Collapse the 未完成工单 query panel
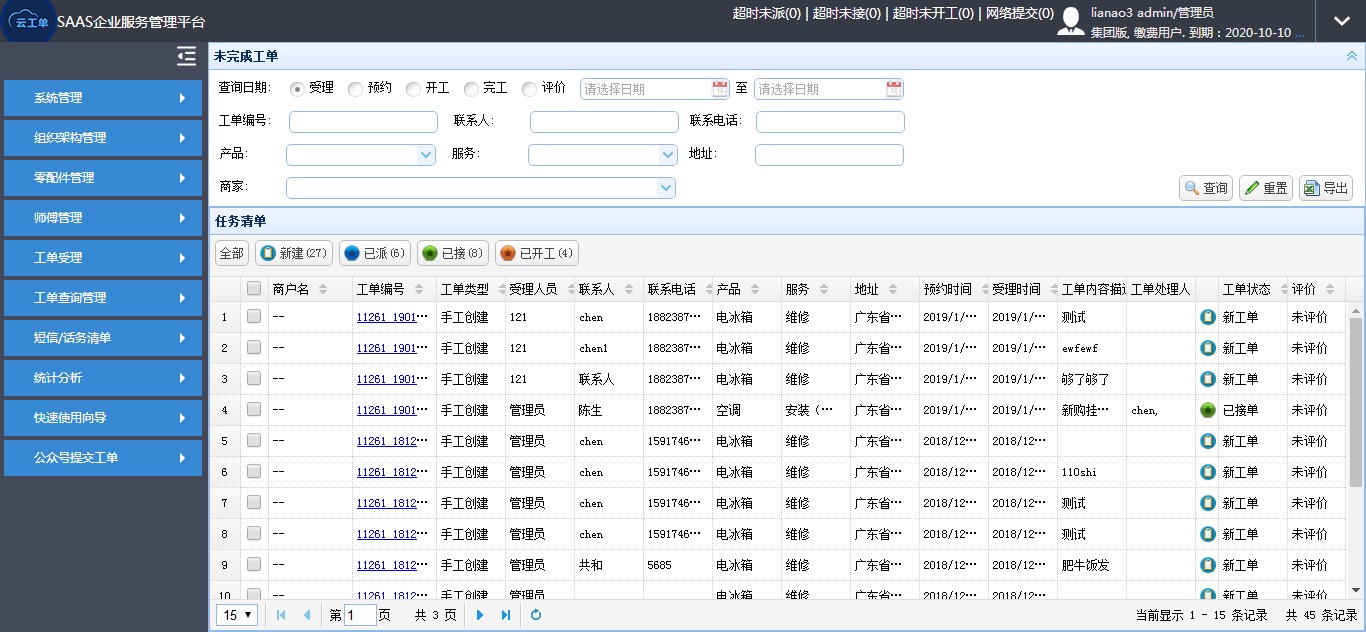The image size is (1366, 632). (1352, 56)
